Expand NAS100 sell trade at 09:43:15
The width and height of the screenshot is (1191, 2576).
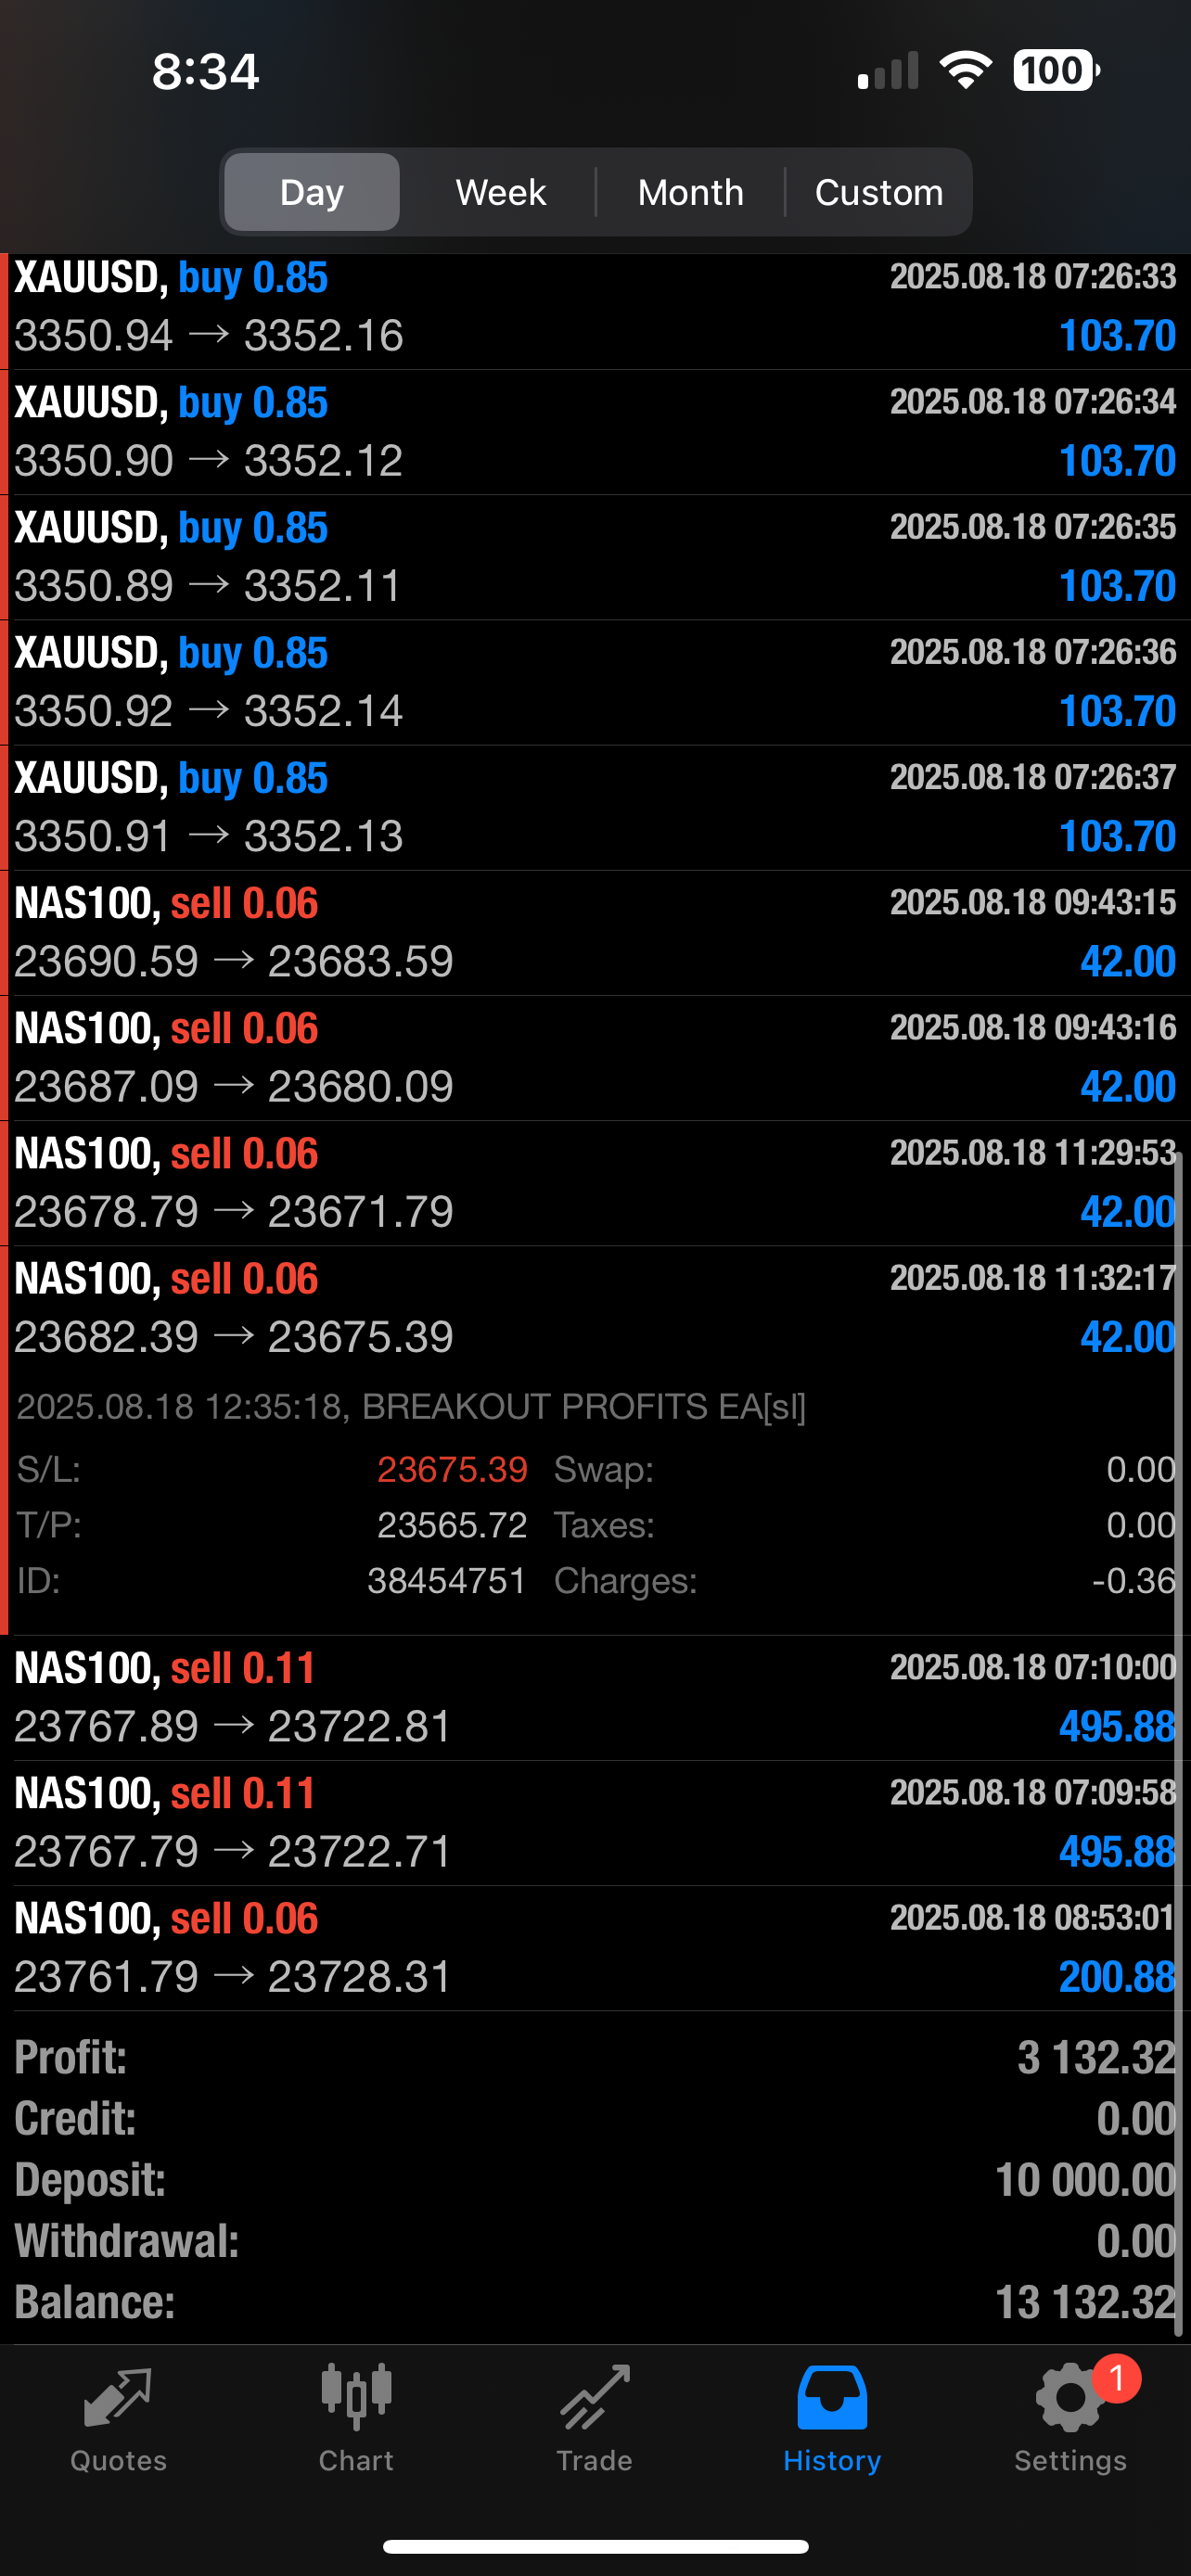tap(595, 932)
